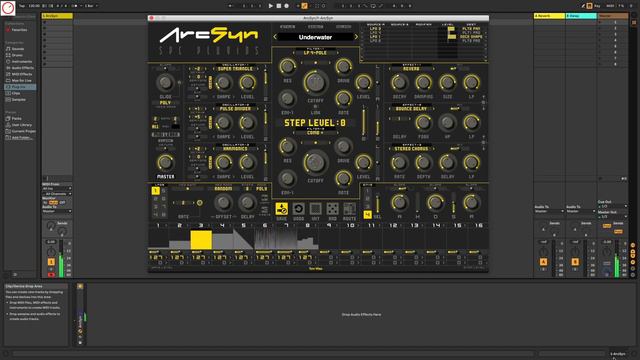Click the Bounce Delay FDBK knob
Image resolution: width=640 pixels, height=360 pixels.
coord(423,122)
